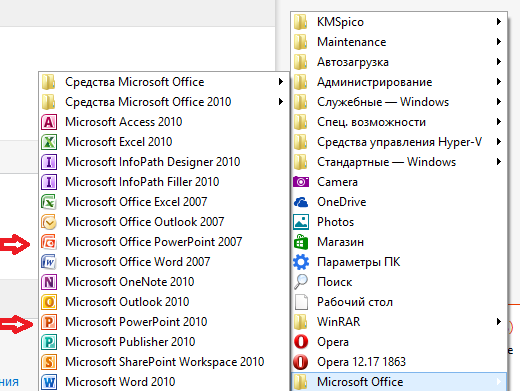The height and width of the screenshot is (391, 520).
Task: Click the InfoPath Designer 2010 icon
Action: pyautogui.click(x=49, y=162)
